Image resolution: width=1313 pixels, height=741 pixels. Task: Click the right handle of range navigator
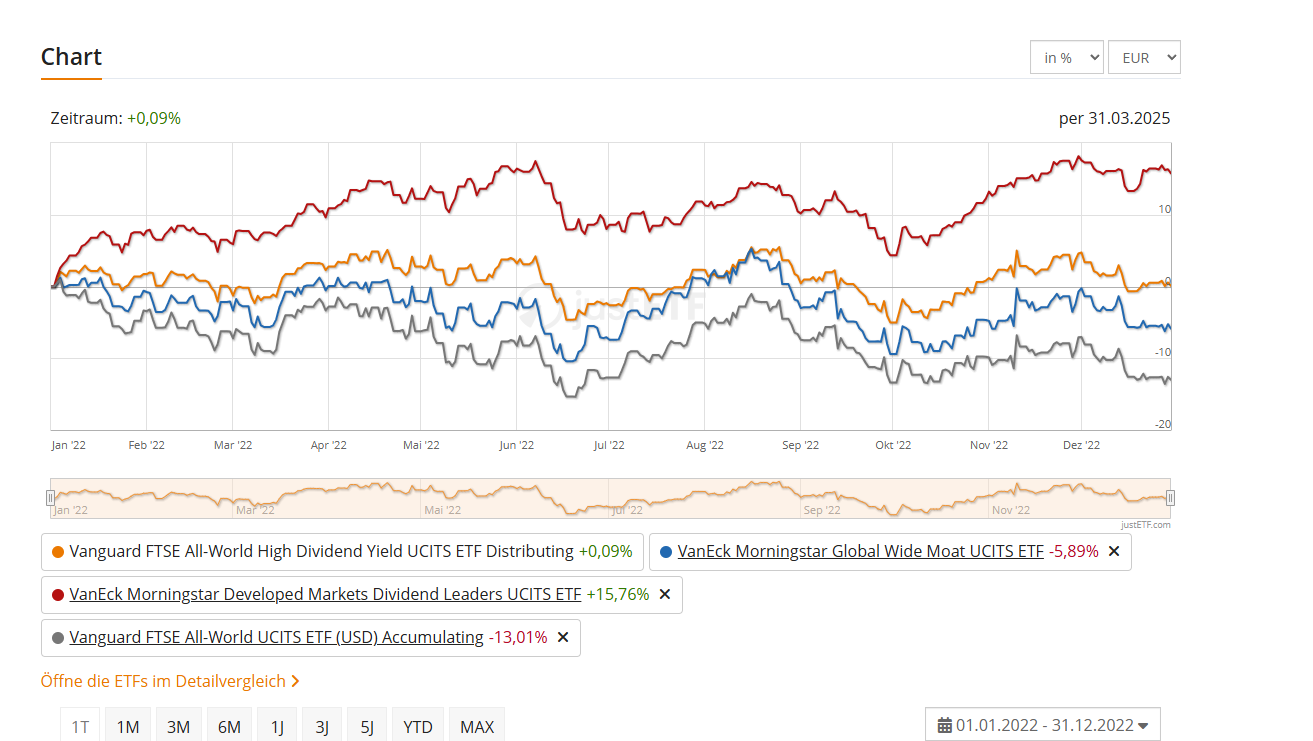1170,498
